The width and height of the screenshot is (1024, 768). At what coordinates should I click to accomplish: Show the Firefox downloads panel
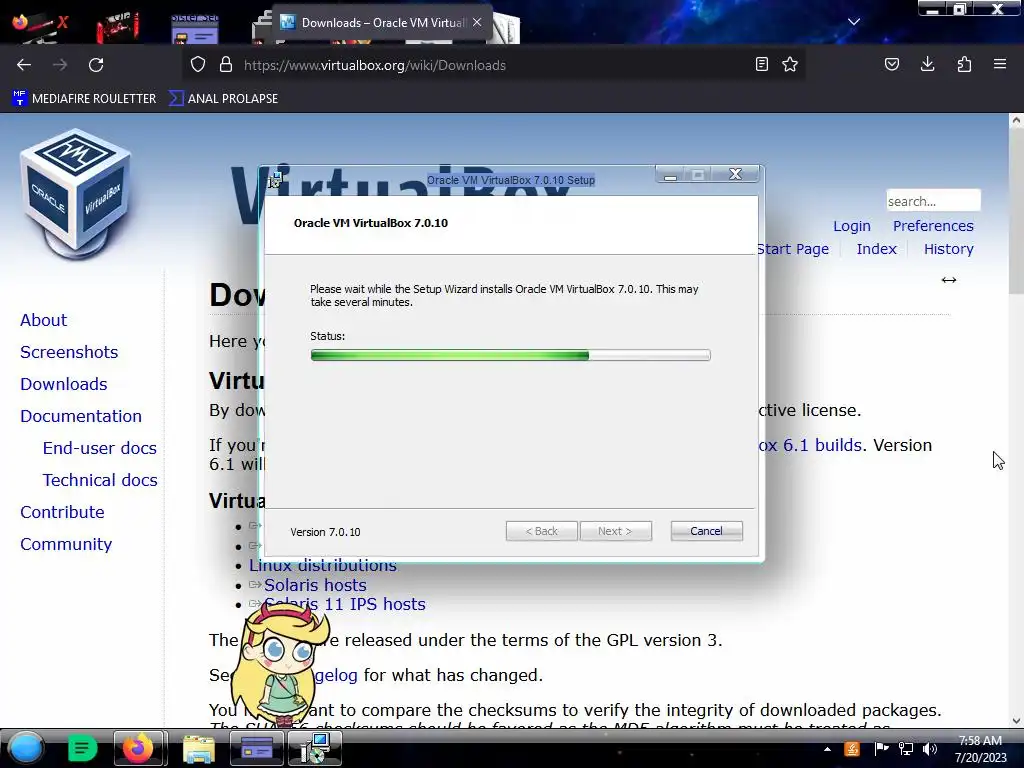pyautogui.click(x=927, y=64)
